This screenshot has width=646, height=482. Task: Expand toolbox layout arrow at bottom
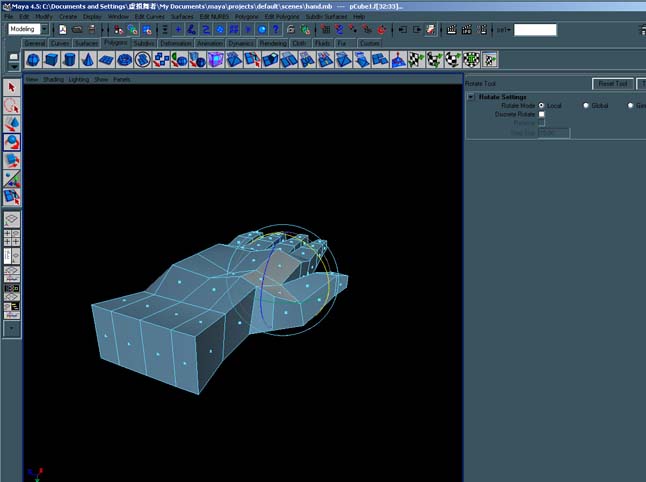click(12, 329)
